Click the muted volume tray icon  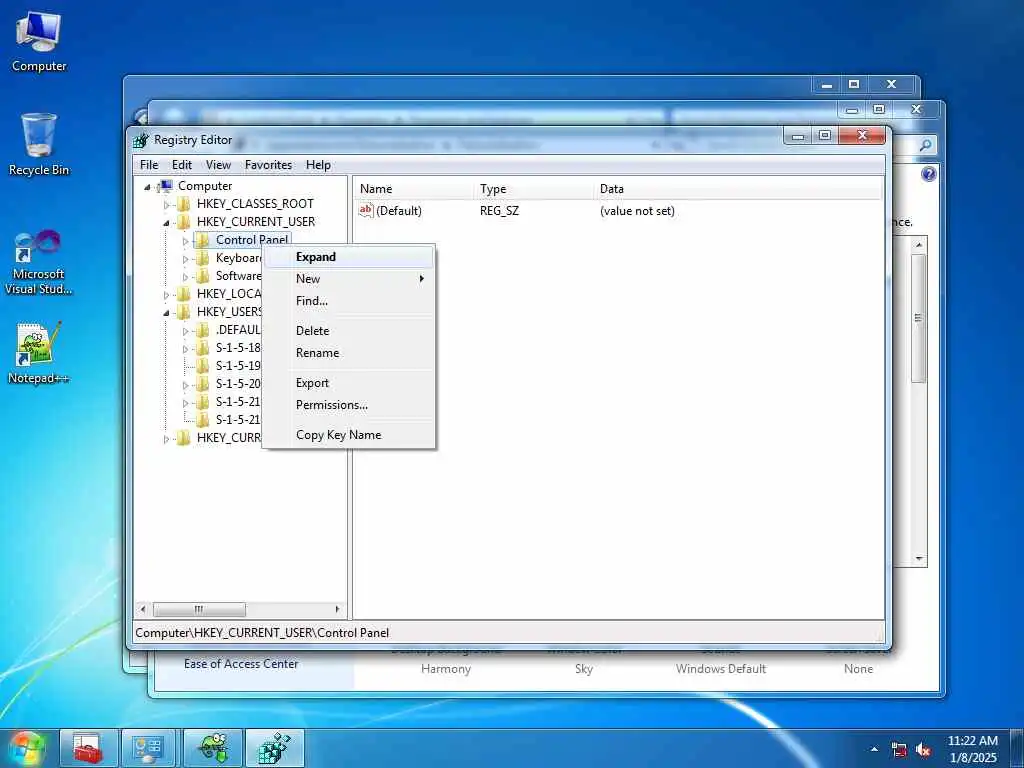(923, 750)
